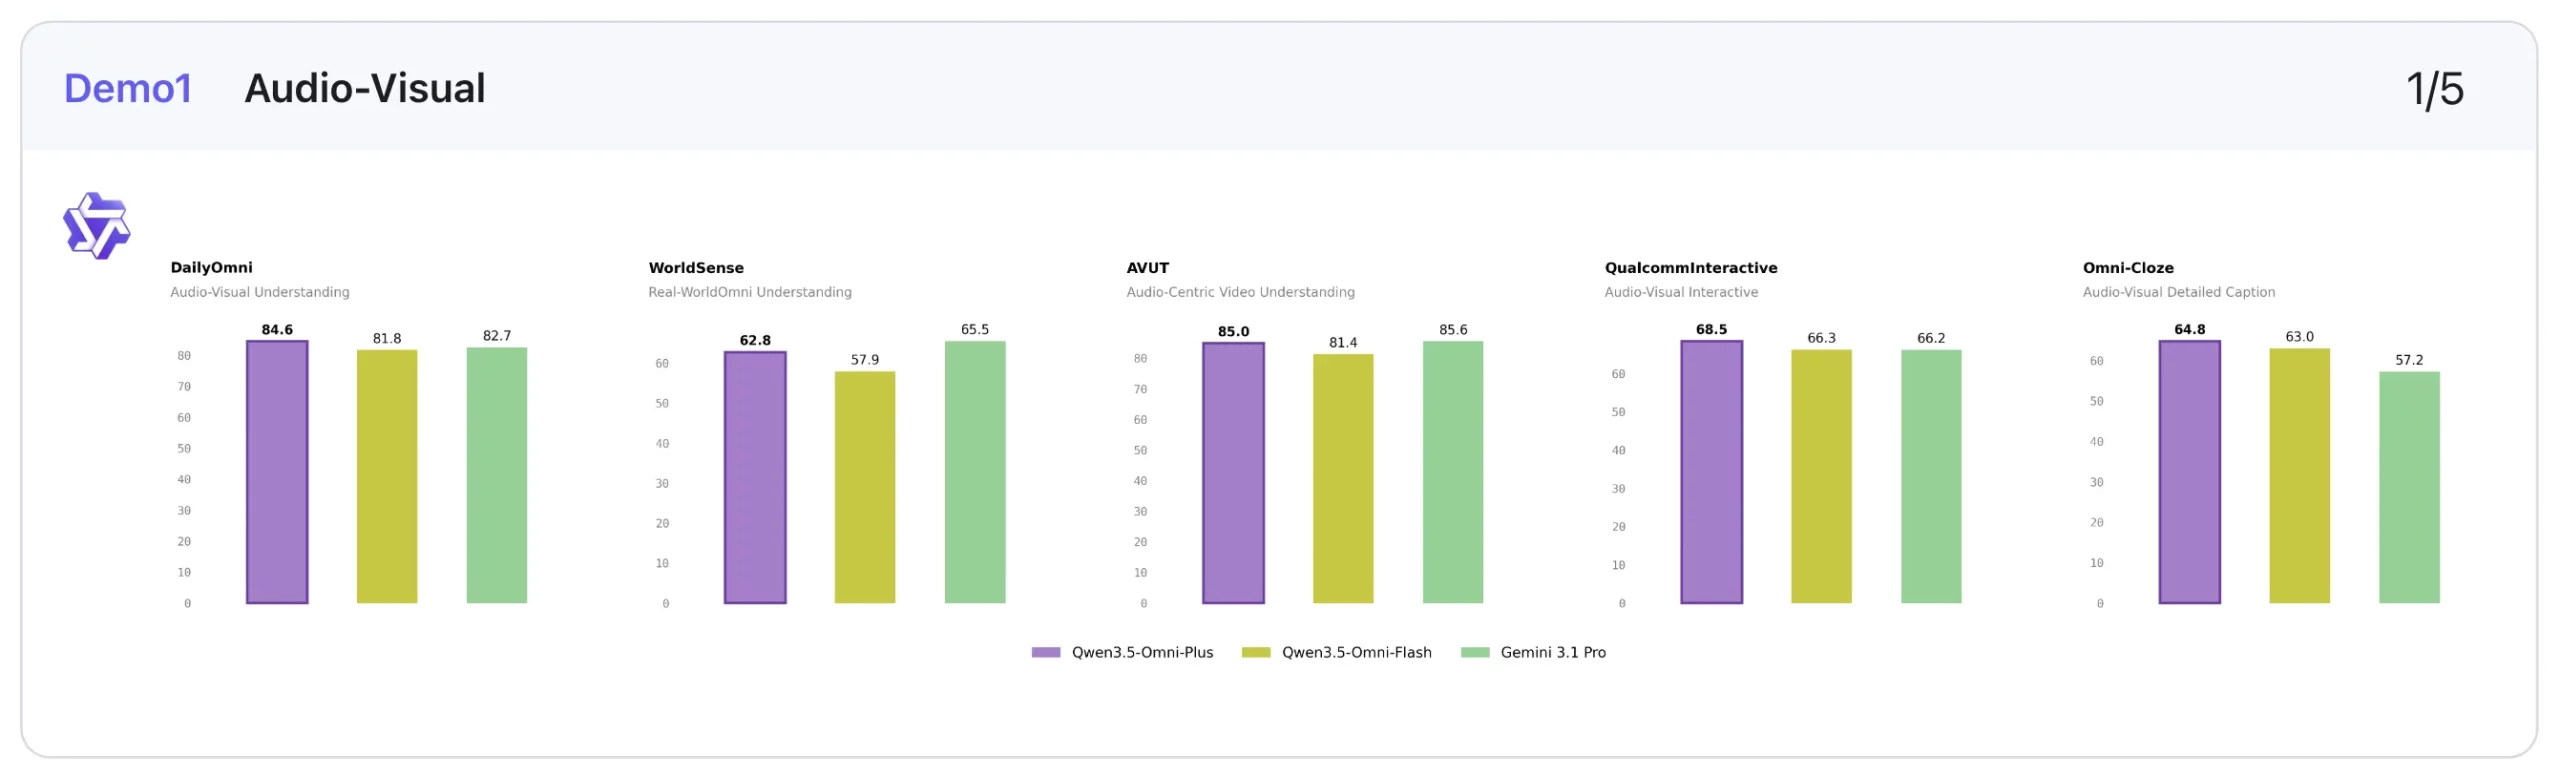Click the DailyOmni green bar labeled 82.7

point(497,475)
